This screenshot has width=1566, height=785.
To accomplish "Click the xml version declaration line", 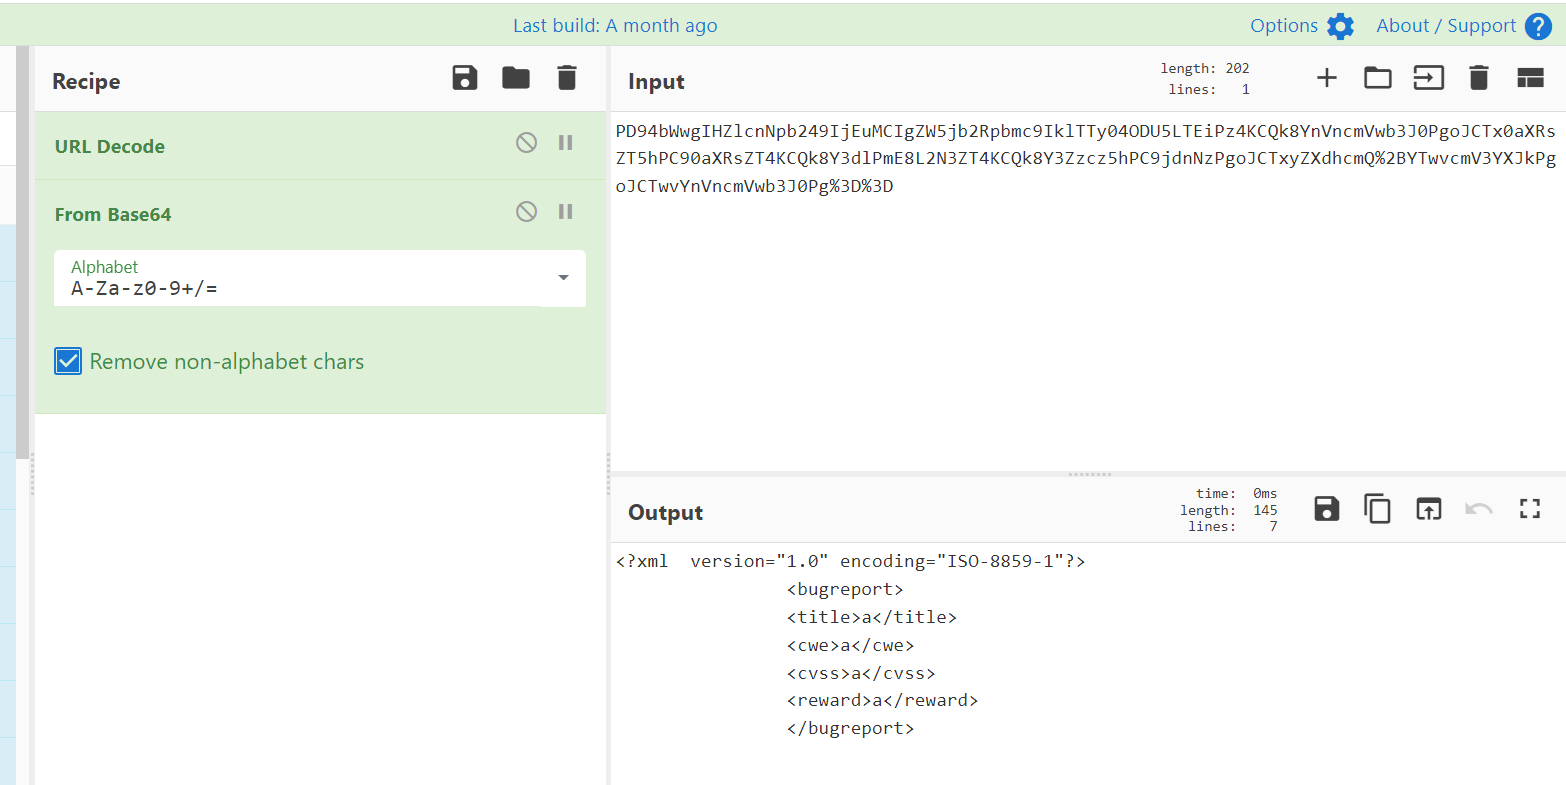I will pos(851,562).
